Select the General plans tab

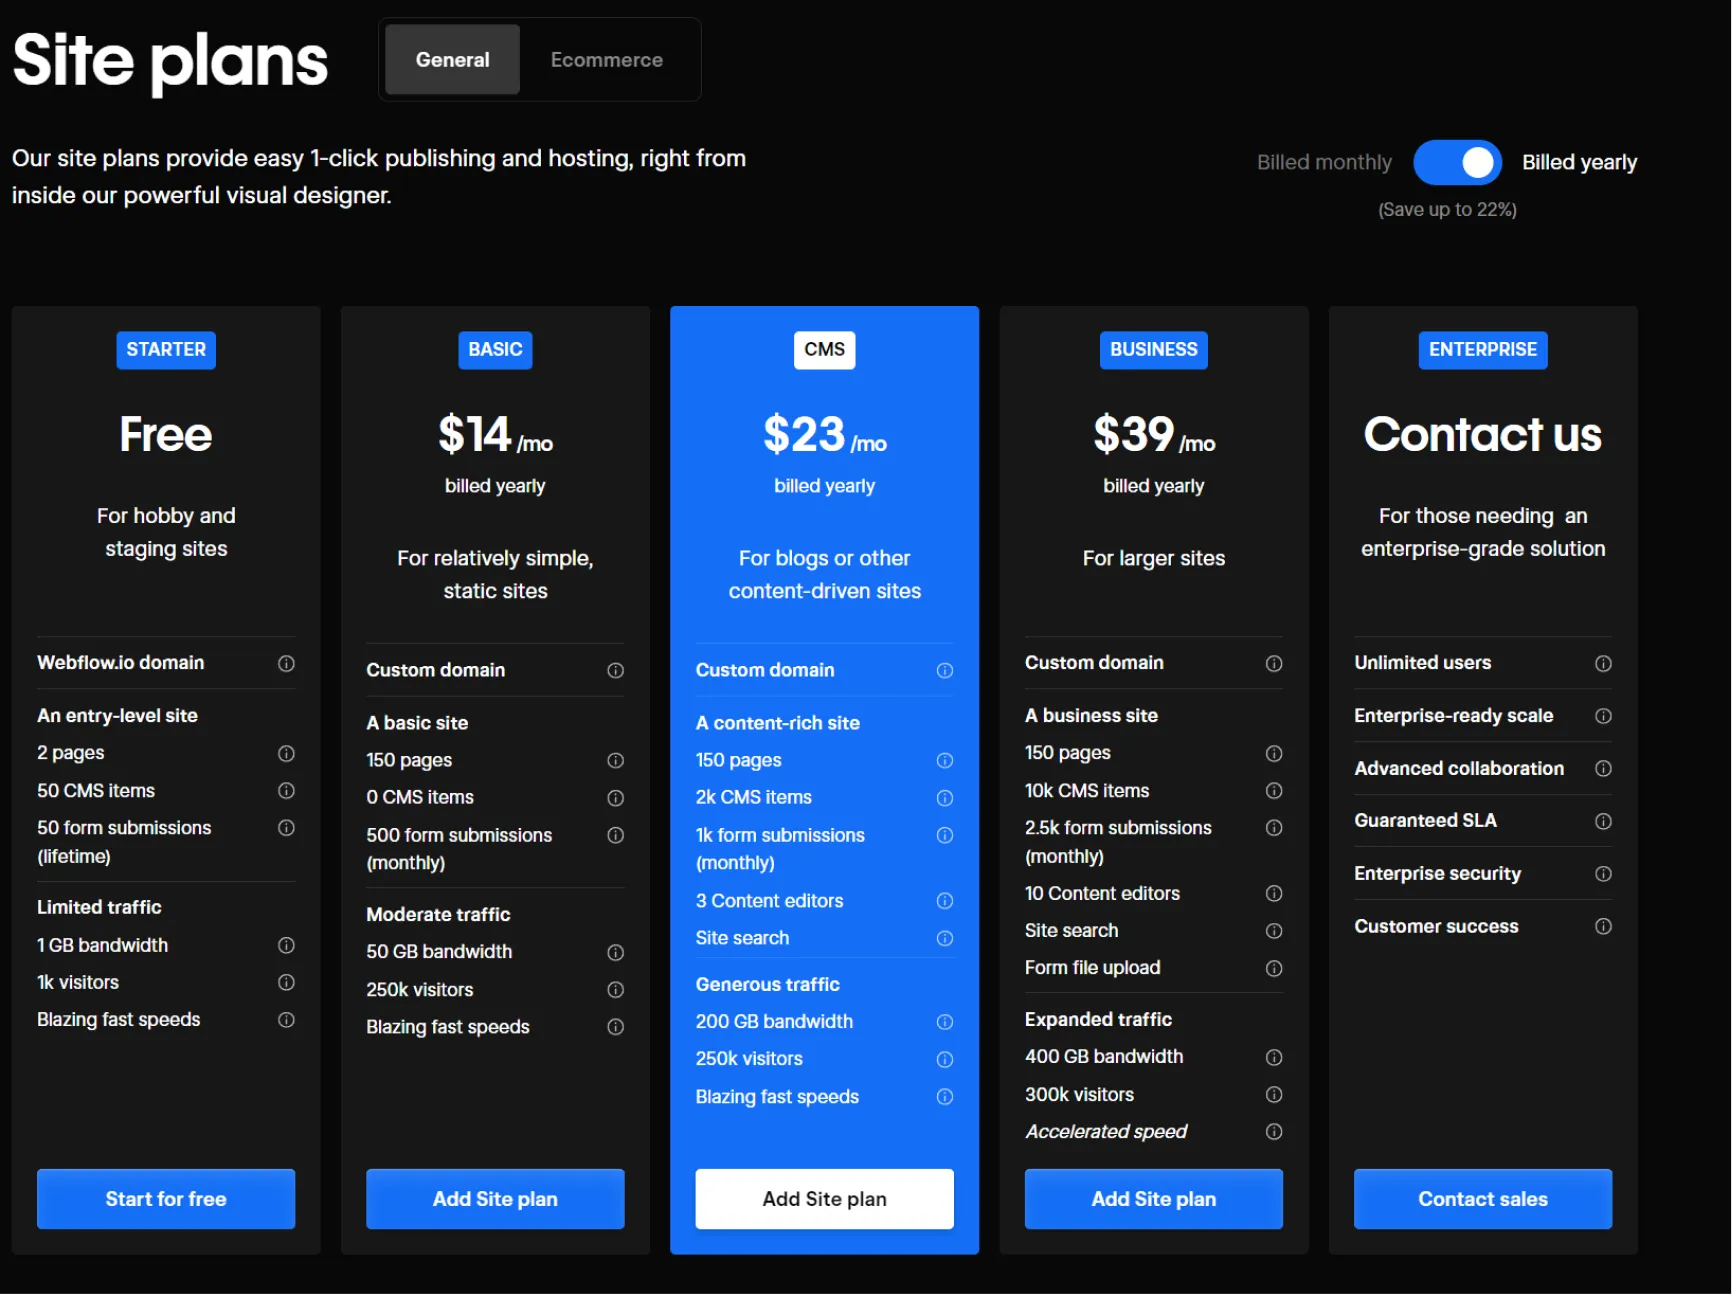(452, 60)
